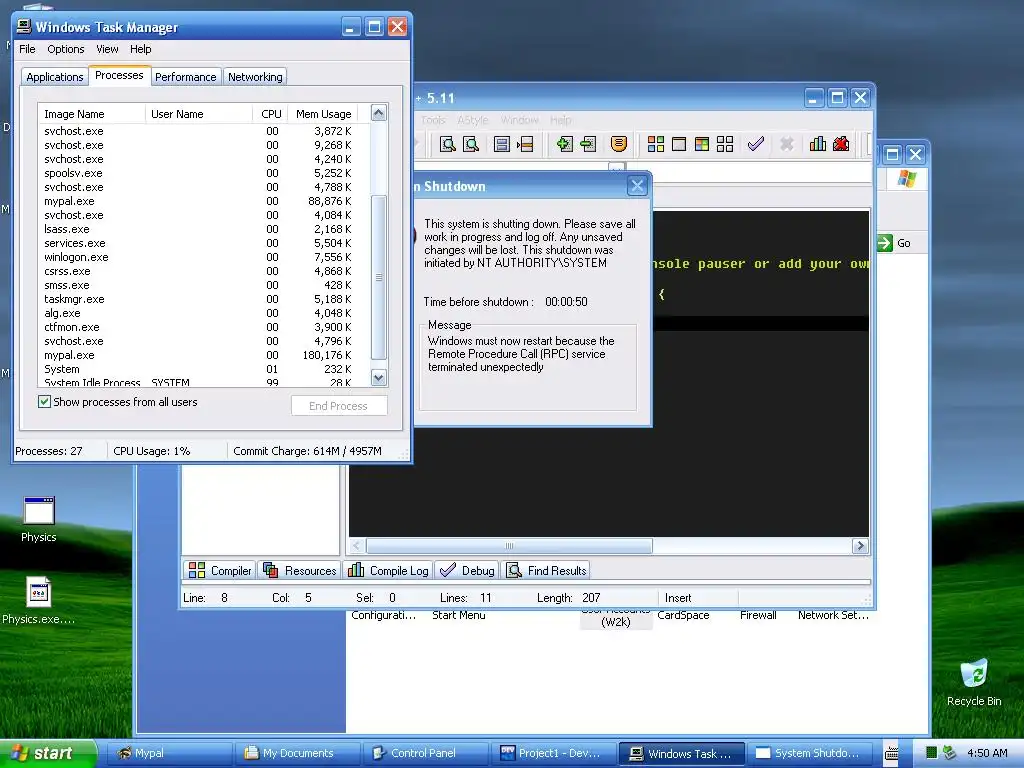Click the Start button
The height and width of the screenshot is (768, 1024).
(x=48, y=753)
